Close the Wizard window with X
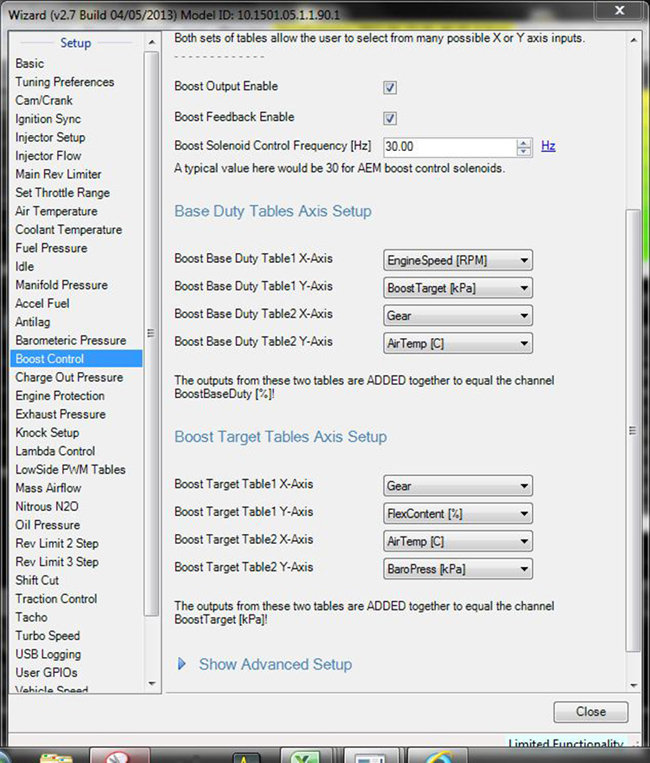Viewport: 650px width, 763px height. 619,10
